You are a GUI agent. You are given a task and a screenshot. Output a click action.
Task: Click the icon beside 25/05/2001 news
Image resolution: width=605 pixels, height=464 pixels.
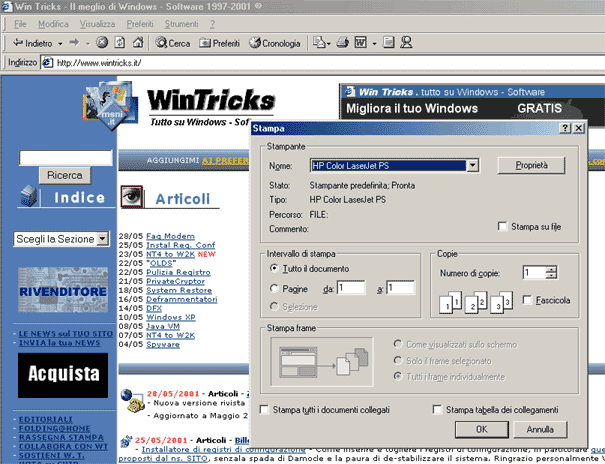(x=126, y=441)
